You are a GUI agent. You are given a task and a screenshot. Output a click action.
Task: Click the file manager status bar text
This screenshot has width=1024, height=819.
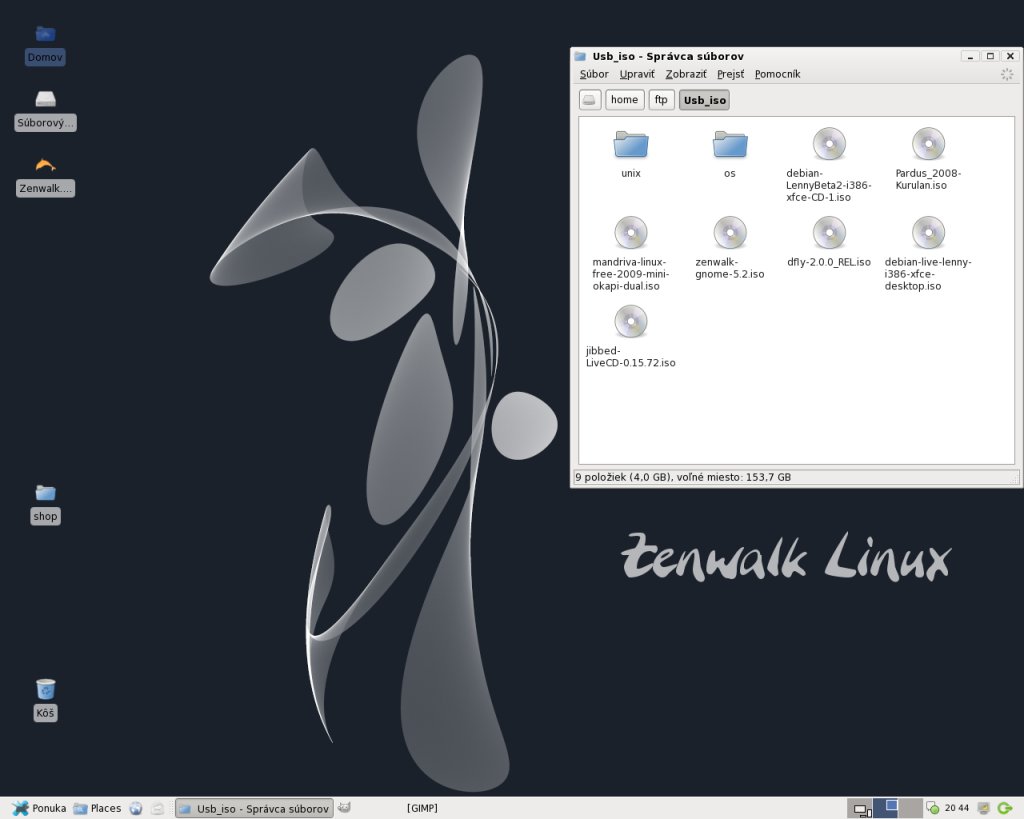(683, 477)
